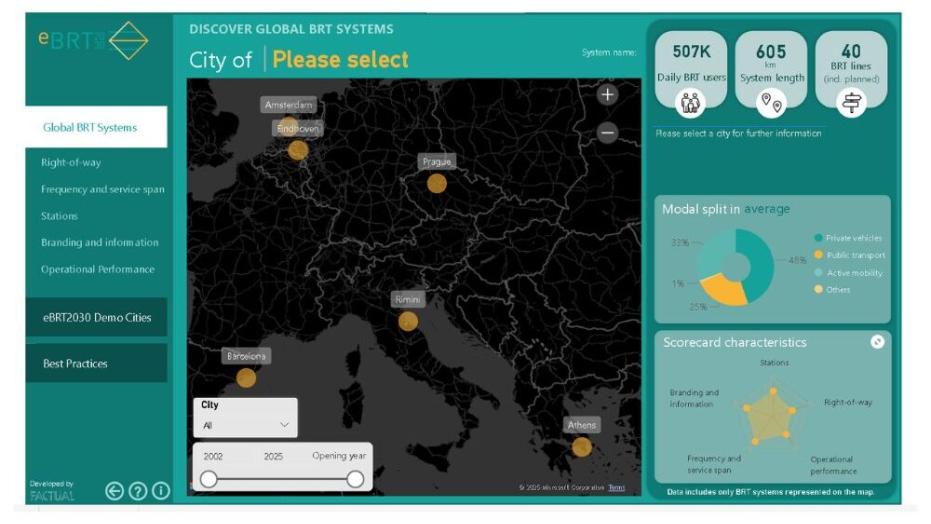931x524 pixels.
Task: Open the Operational Performance page
Action: pyautogui.click(x=97, y=269)
